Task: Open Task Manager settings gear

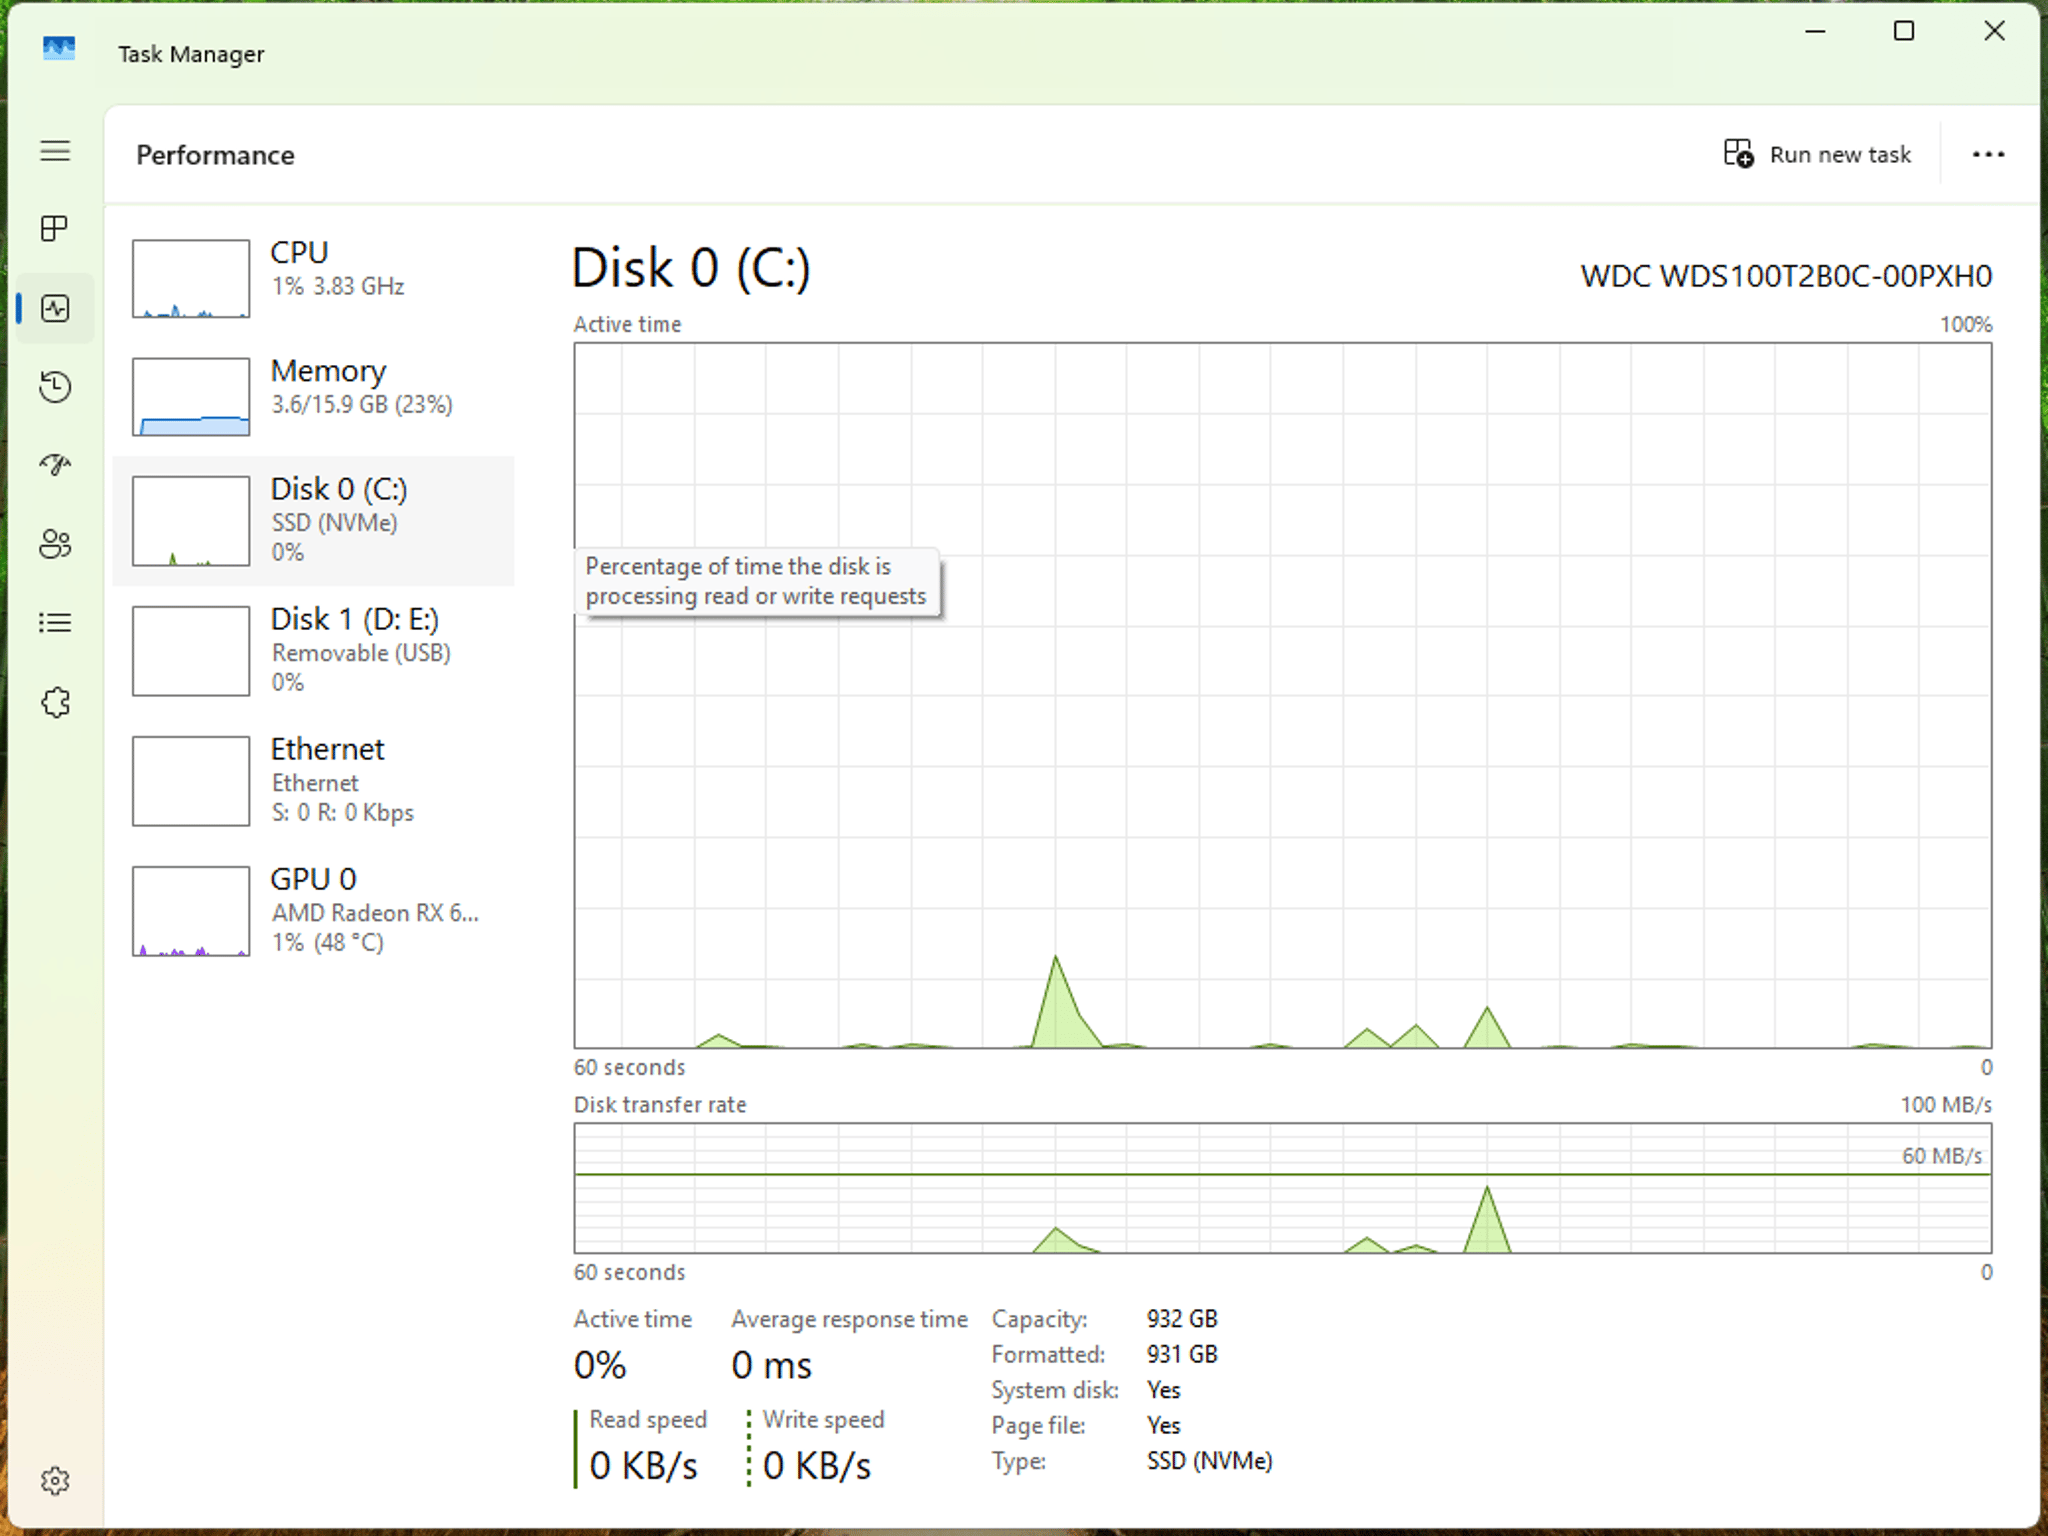Action: point(55,1481)
